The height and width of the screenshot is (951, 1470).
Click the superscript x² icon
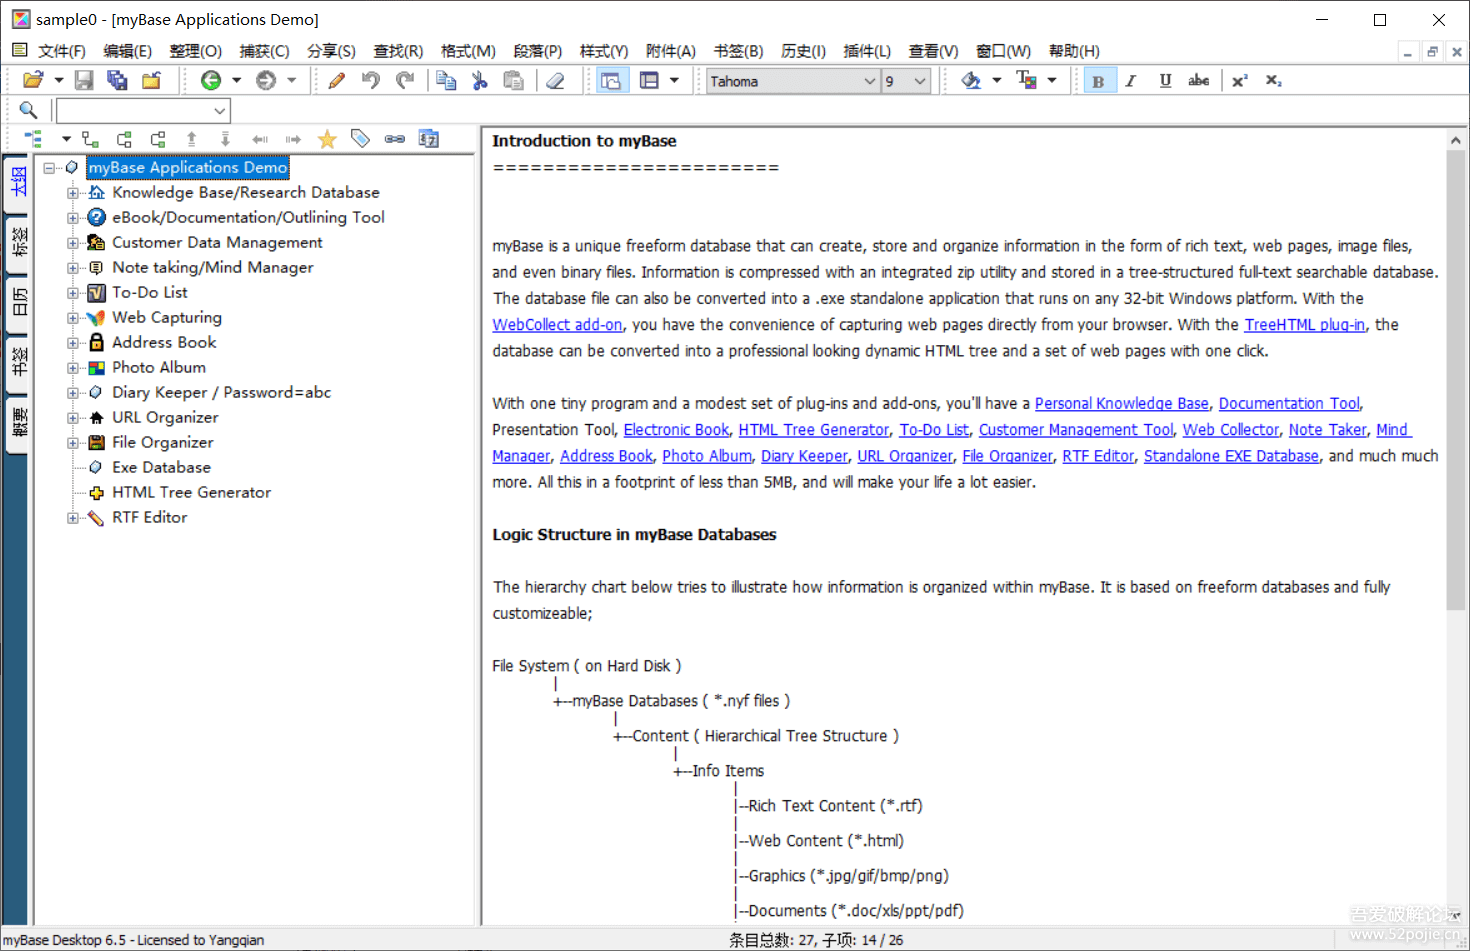1240,81
